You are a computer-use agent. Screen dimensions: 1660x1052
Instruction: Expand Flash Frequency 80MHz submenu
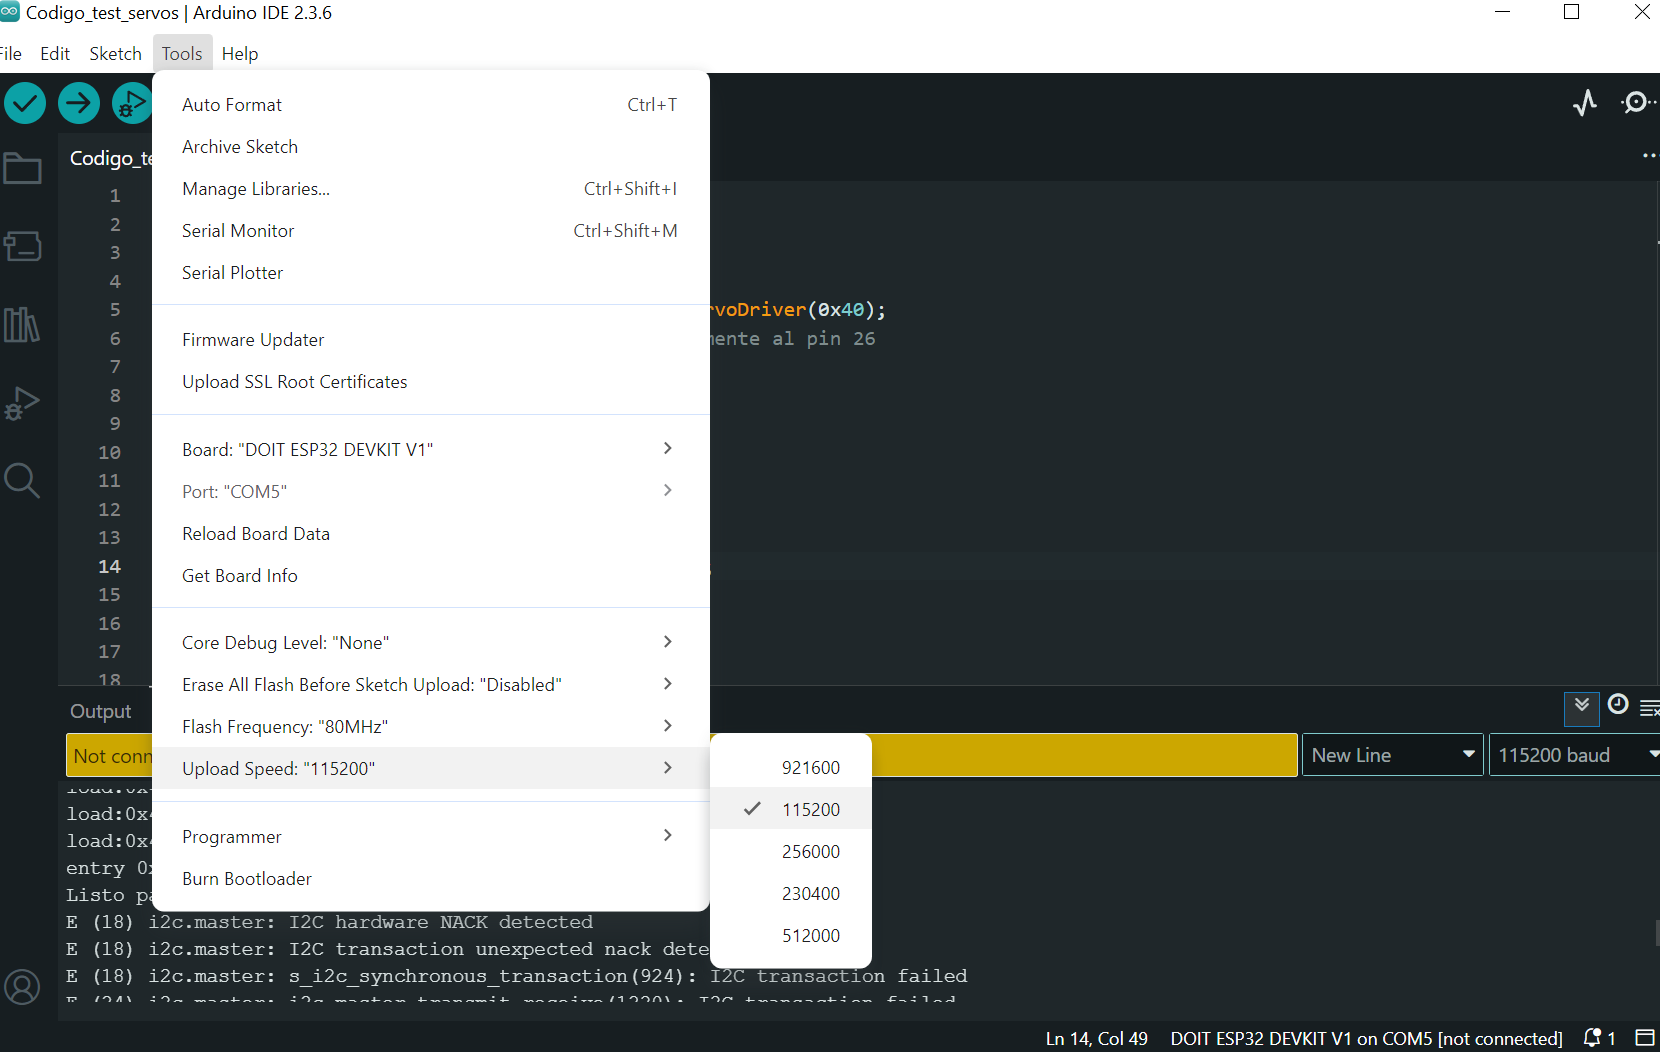tap(431, 726)
